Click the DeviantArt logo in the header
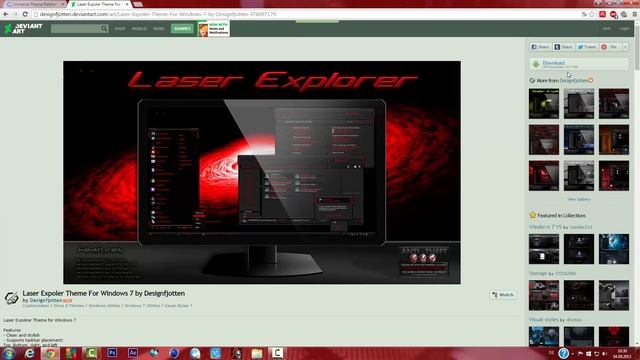The width and height of the screenshot is (640, 360). point(23,29)
